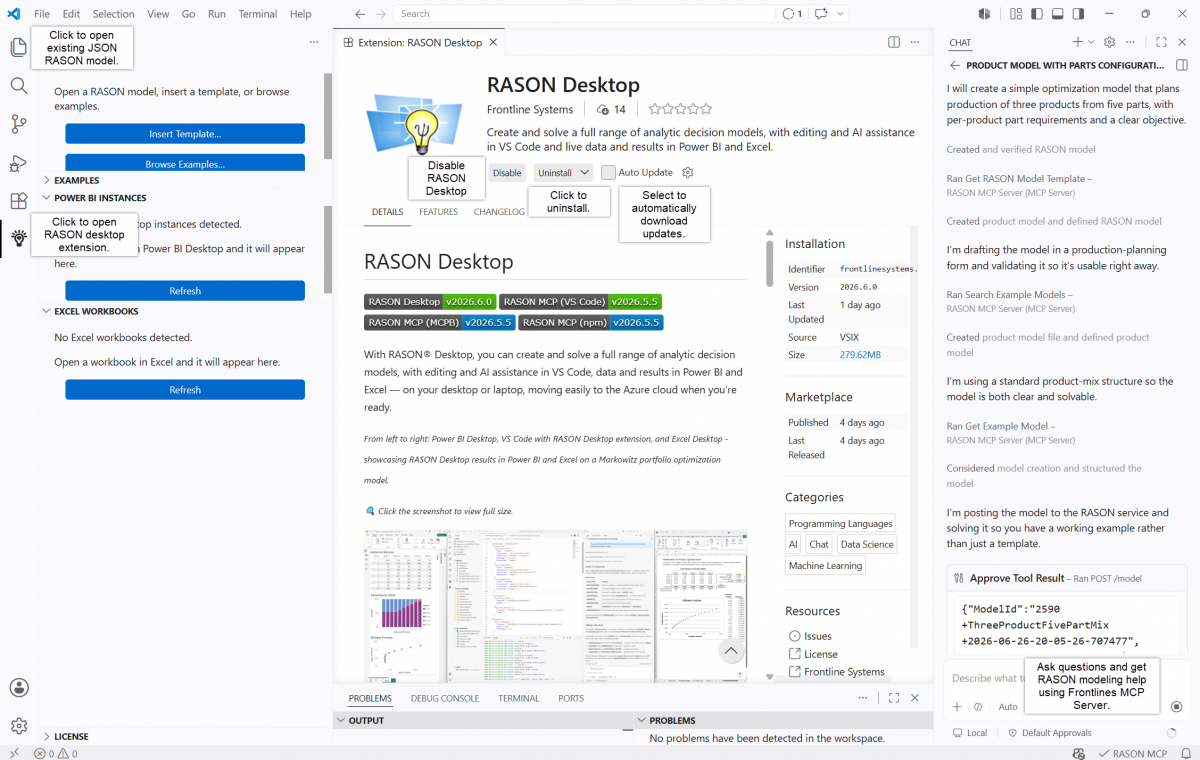
Task: Close the Extension: RASON Desktop tab
Action: point(493,43)
